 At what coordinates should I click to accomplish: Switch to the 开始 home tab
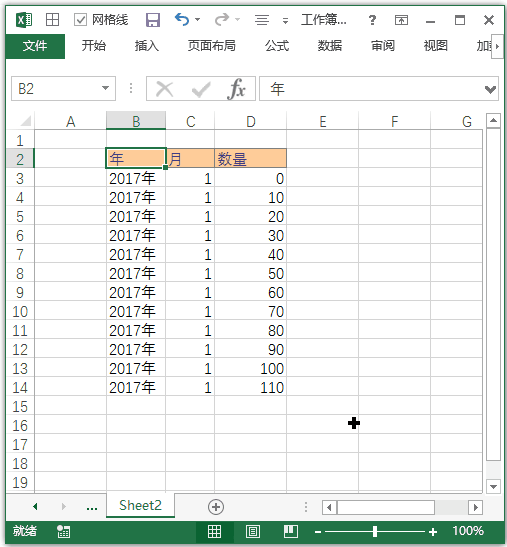click(x=94, y=46)
